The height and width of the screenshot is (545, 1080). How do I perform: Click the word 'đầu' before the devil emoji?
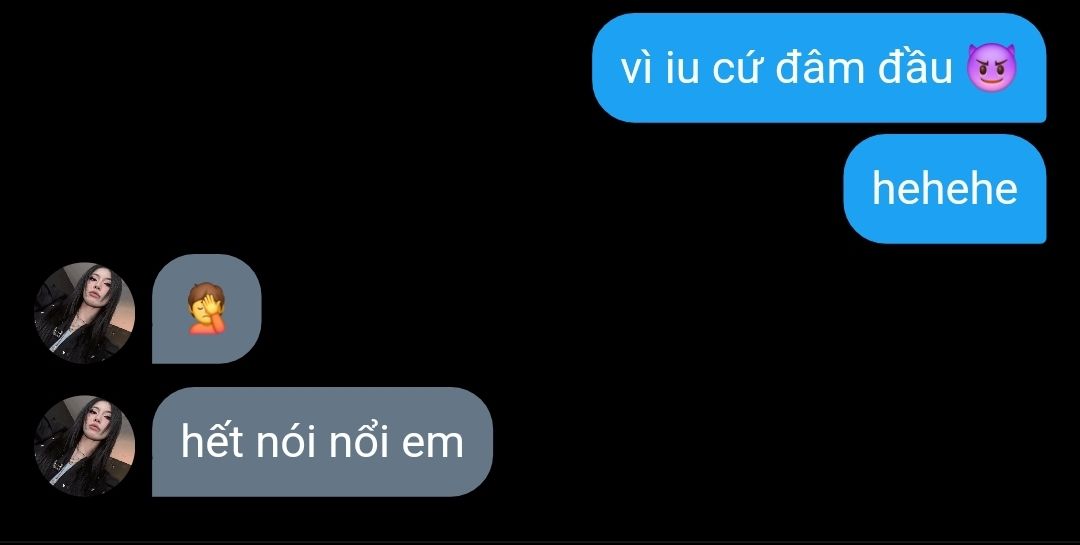[x=915, y=66]
